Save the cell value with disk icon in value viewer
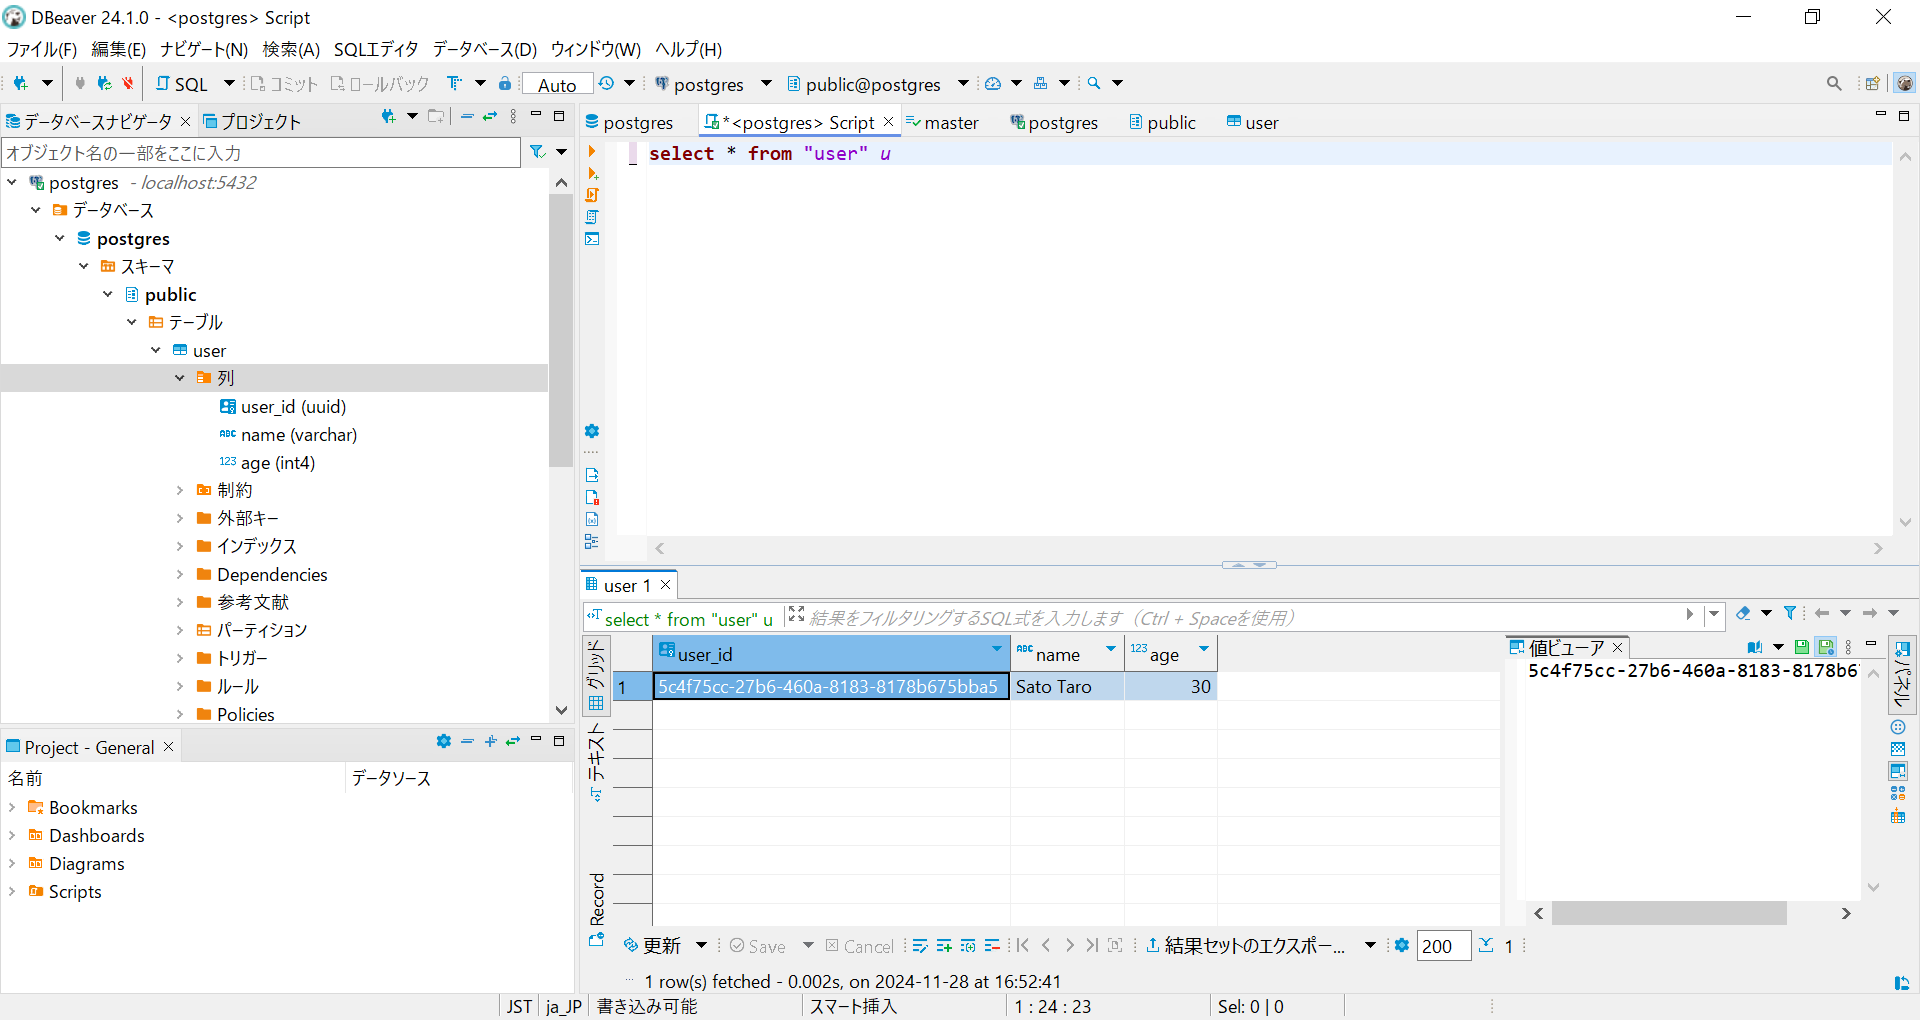1920x1020 pixels. coord(1803,647)
